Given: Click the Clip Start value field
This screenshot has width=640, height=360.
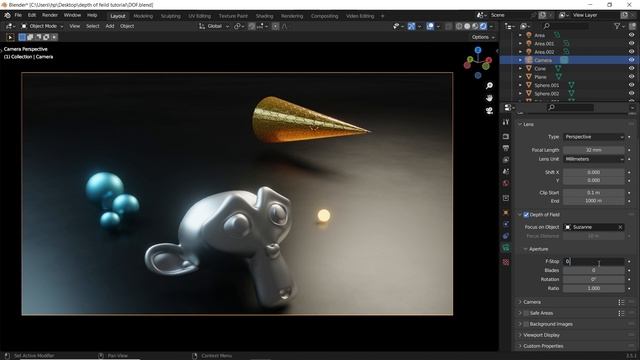Looking at the screenshot, I should (594, 193).
